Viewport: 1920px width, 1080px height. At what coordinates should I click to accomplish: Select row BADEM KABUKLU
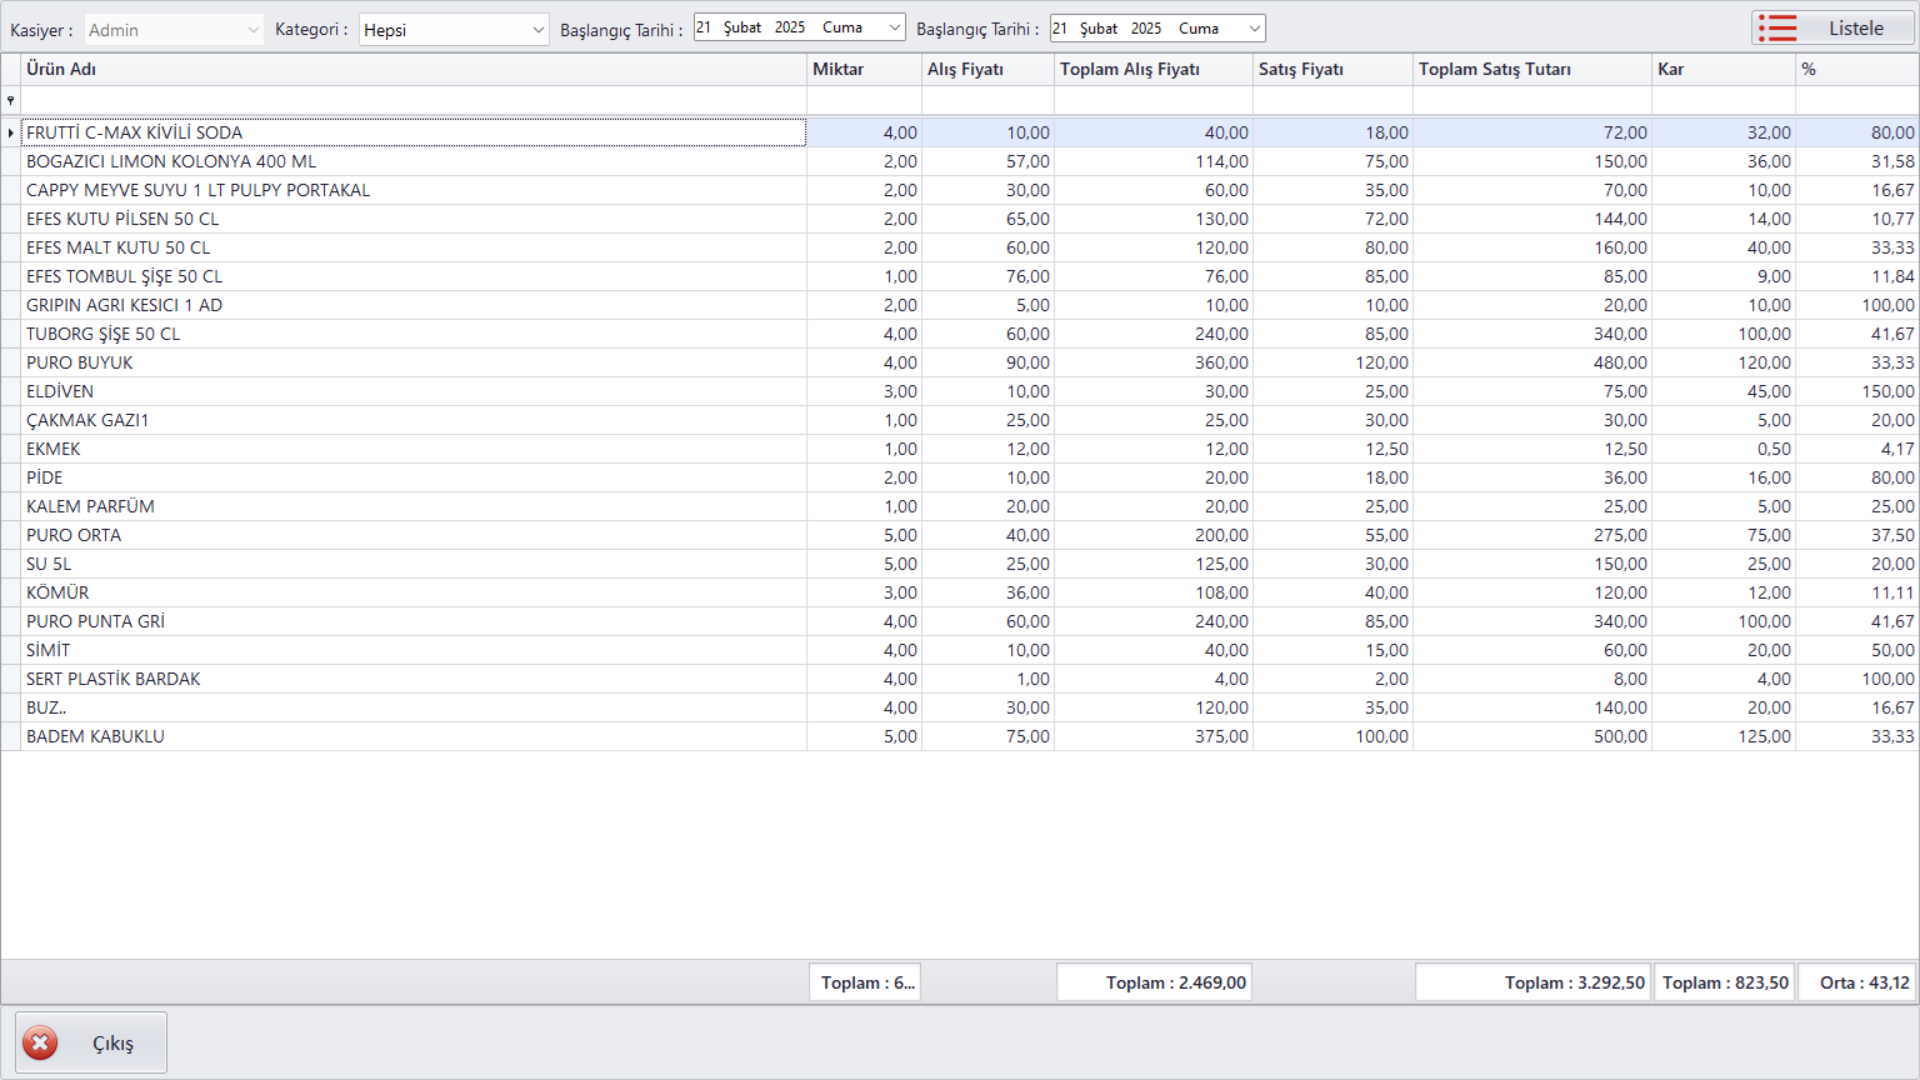click(x=960, y=737)
